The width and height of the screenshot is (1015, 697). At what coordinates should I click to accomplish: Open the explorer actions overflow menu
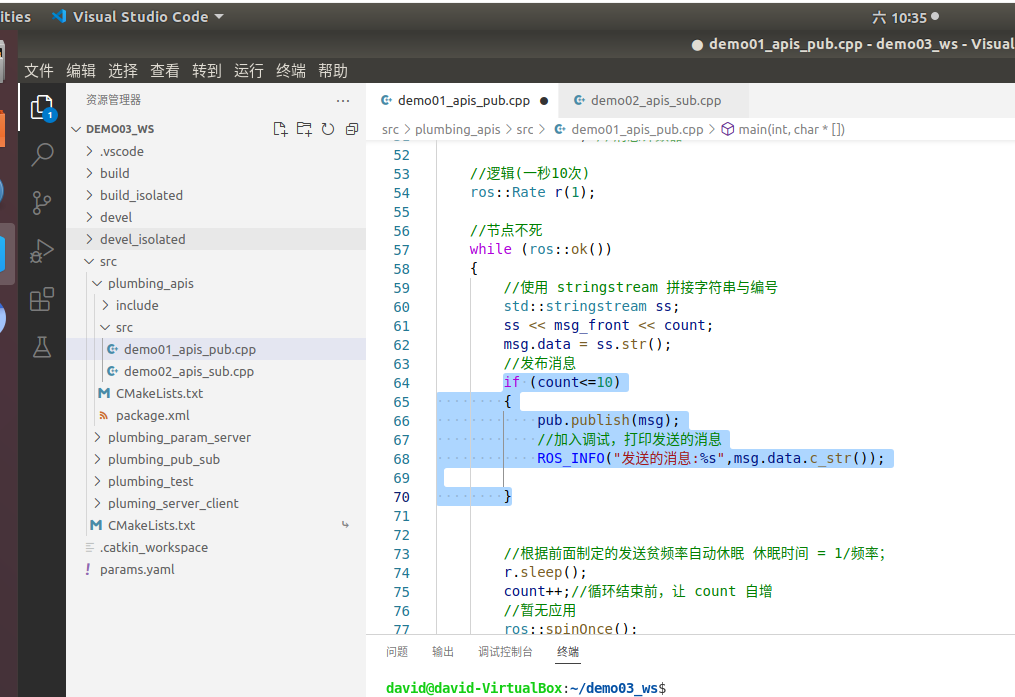point(343,100)
